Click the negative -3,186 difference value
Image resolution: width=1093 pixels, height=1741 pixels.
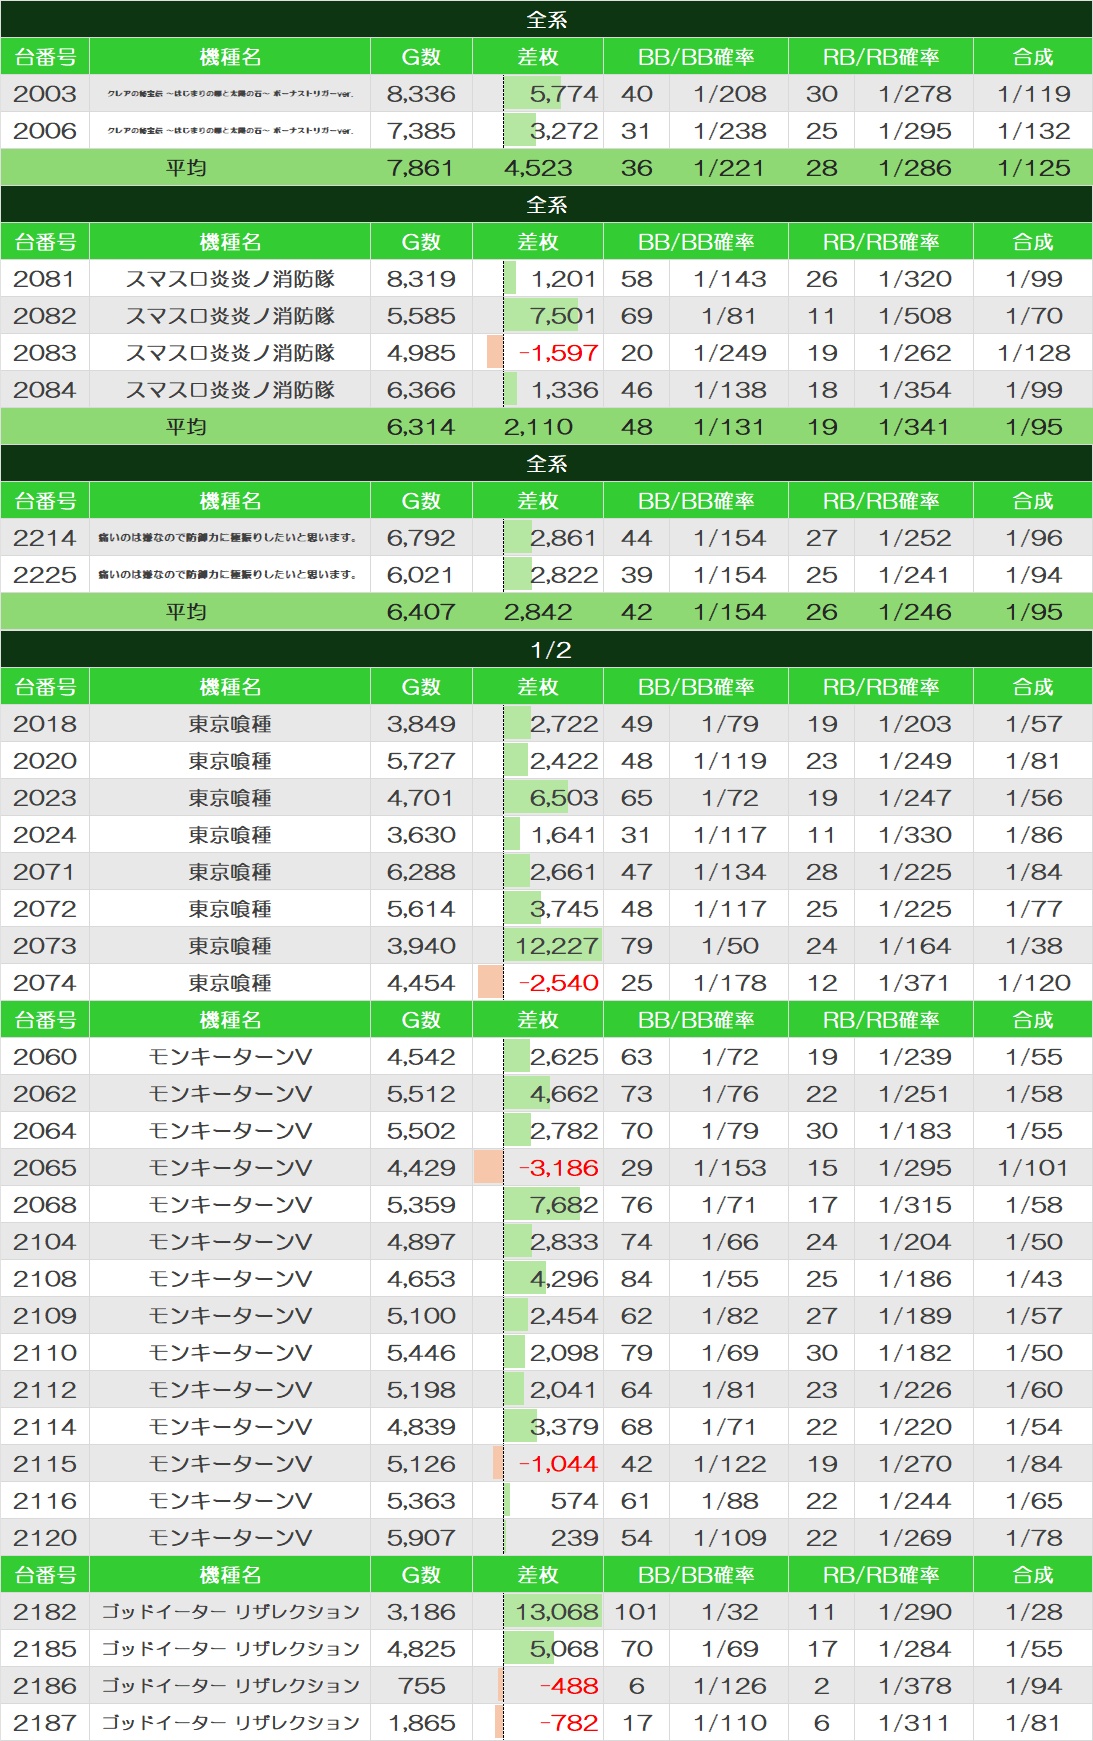(558, 1168)
